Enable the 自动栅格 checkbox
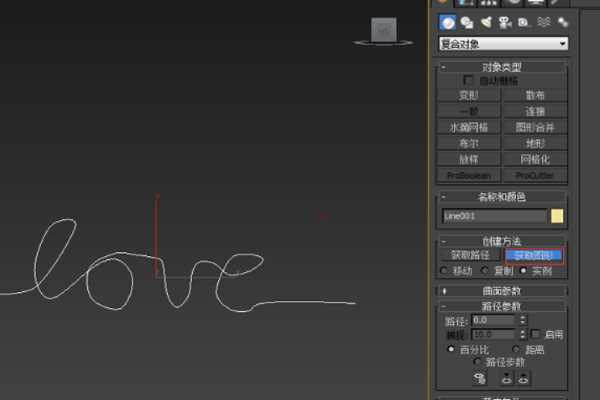 tap(468, 80)
